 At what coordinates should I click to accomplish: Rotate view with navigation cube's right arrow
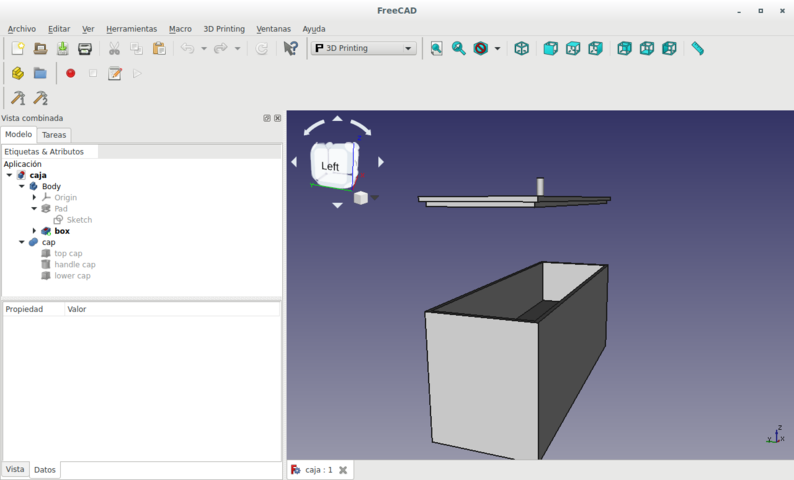click(381, 162)
